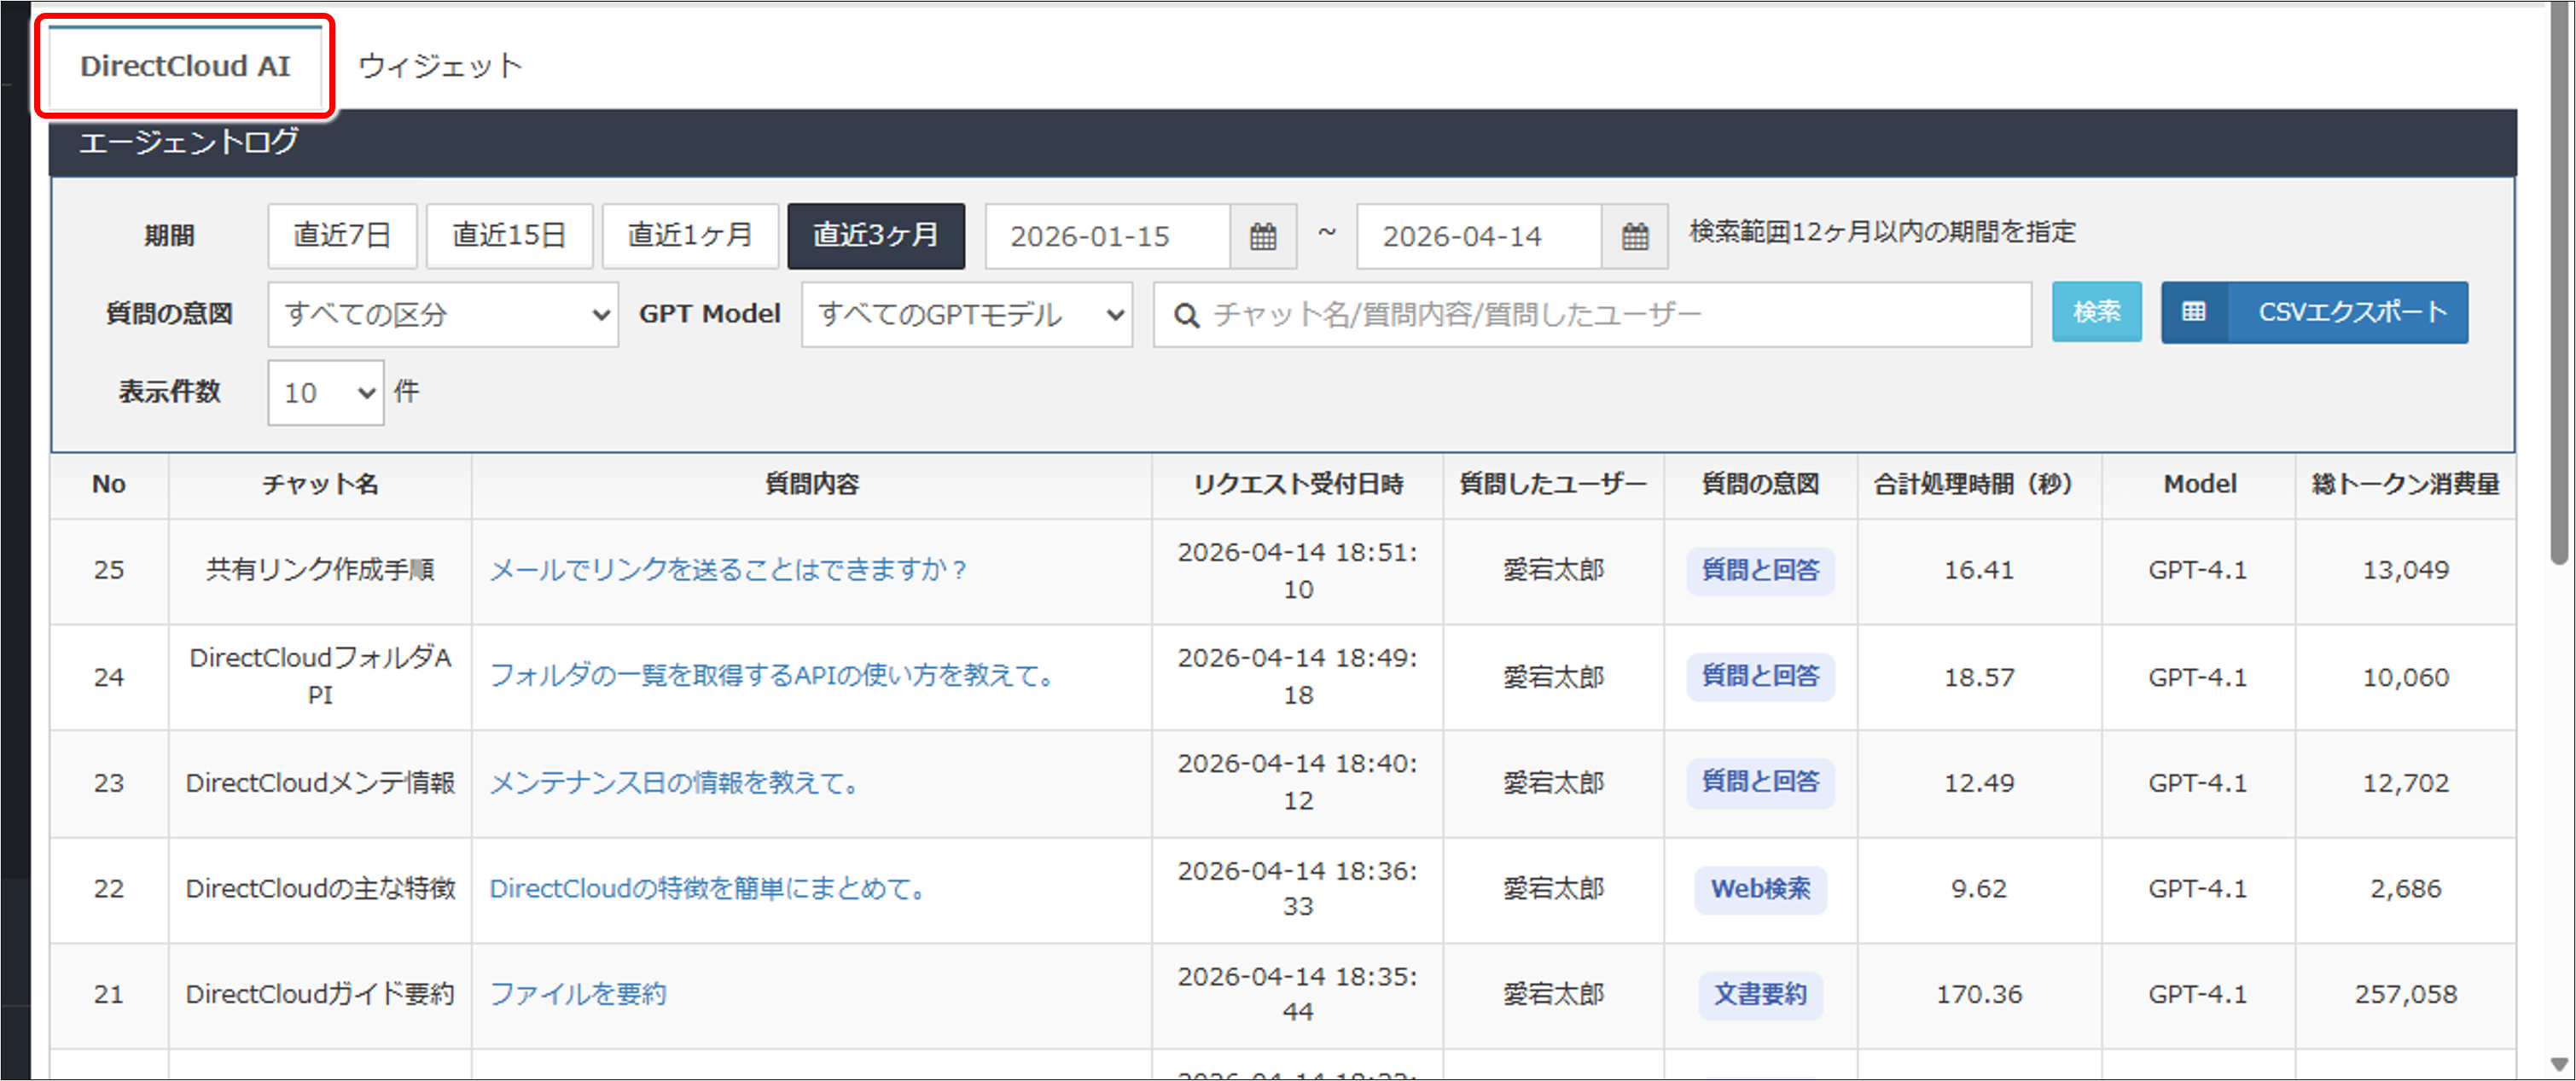The image size is (2576, 1081).
Task: Click GPT-4.1 in row 23
Action: (x=2198, y=783)
